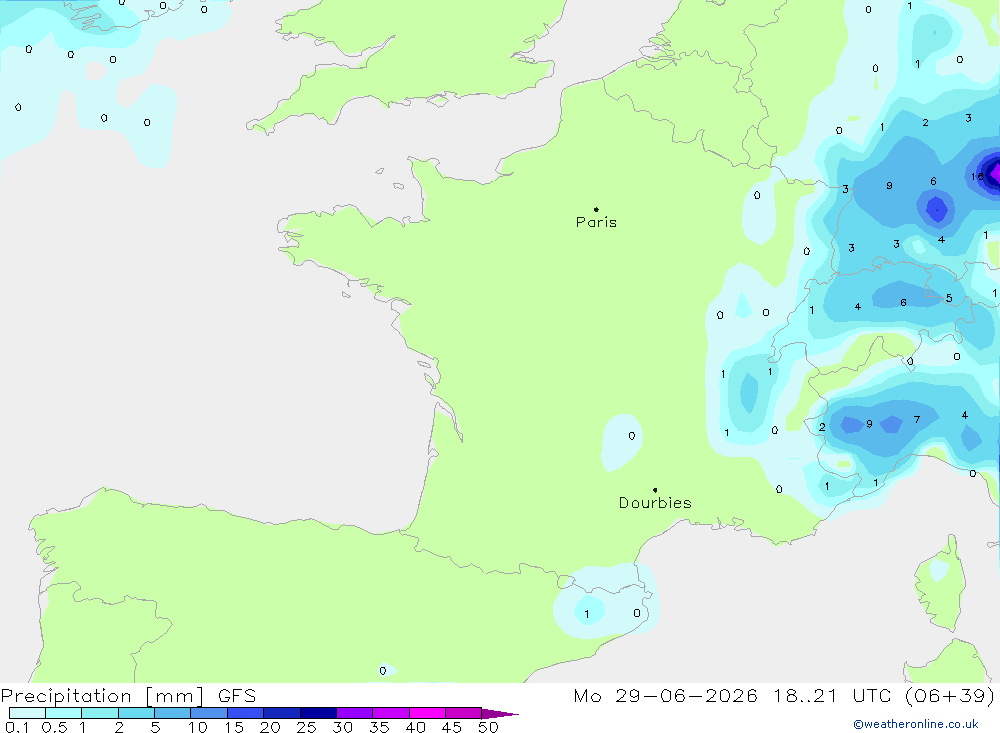Screen dimensions: 1000x733
Task: Click the Dourbies city label
Action: (655, 503)
